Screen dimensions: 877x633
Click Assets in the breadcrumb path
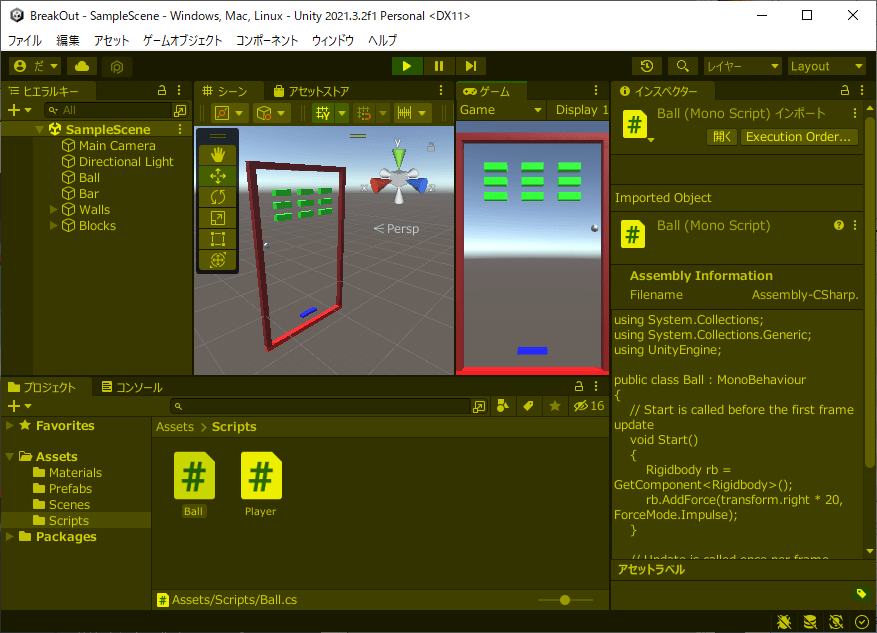point(175,427)
